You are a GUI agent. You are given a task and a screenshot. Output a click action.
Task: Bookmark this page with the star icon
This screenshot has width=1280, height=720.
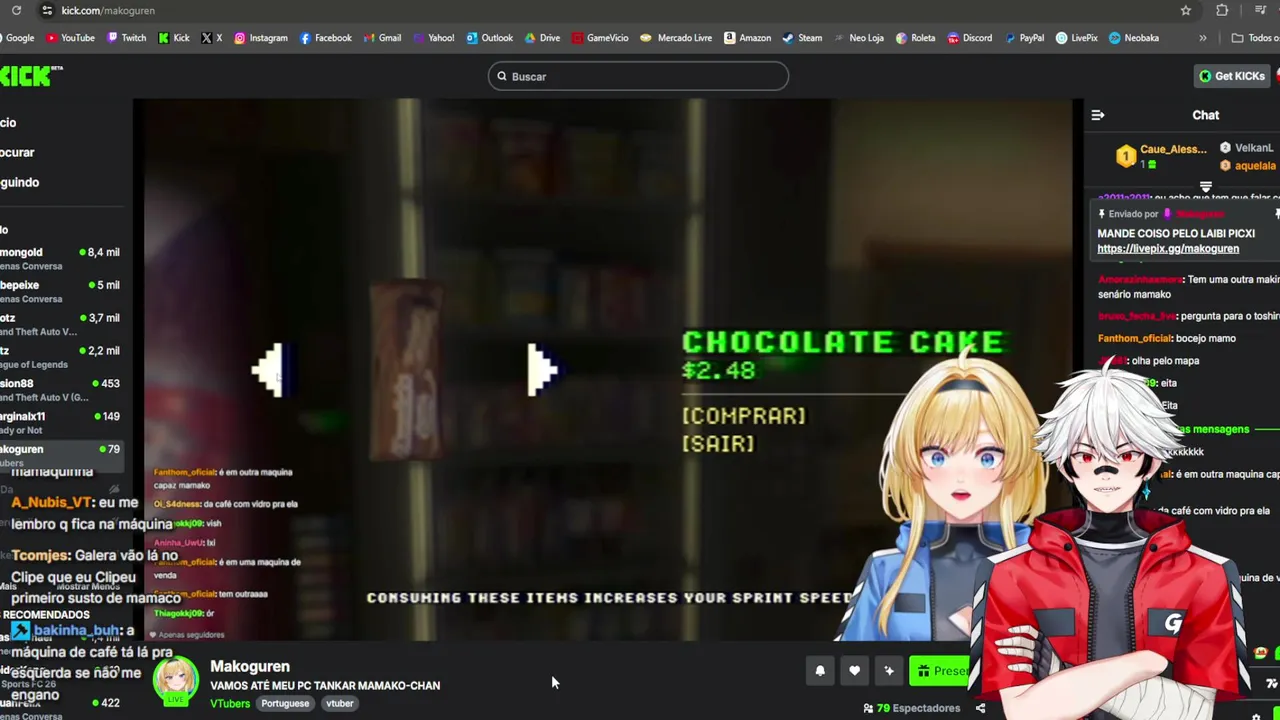(x=1186, y=10)
